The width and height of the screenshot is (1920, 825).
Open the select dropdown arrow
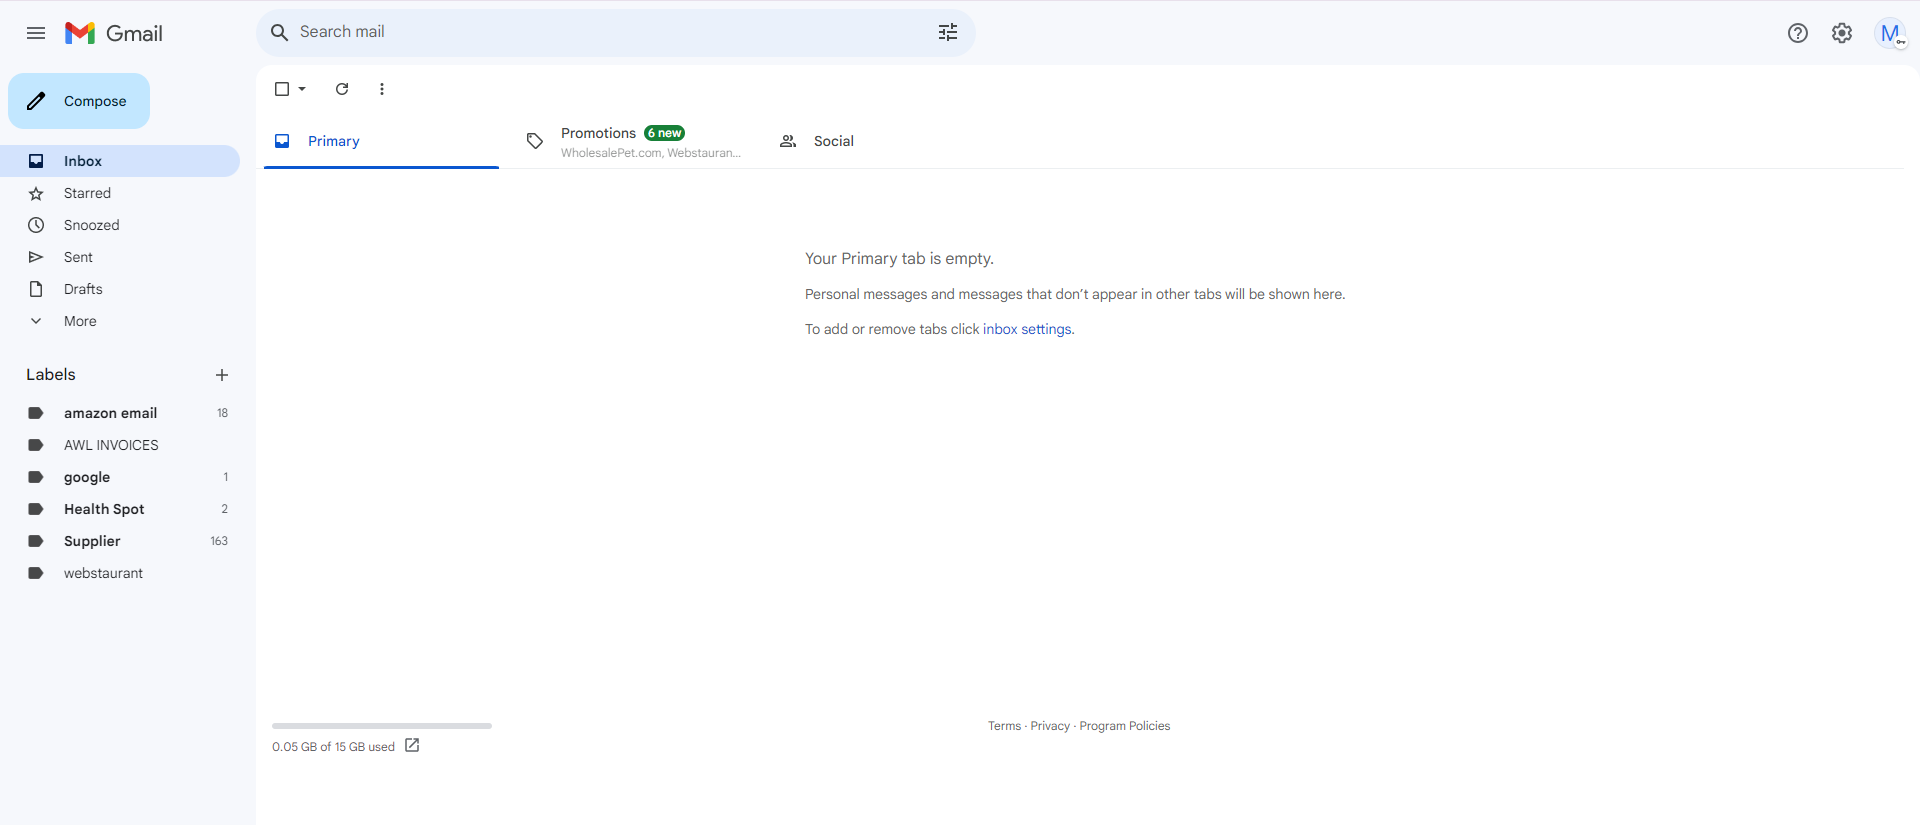302,89
